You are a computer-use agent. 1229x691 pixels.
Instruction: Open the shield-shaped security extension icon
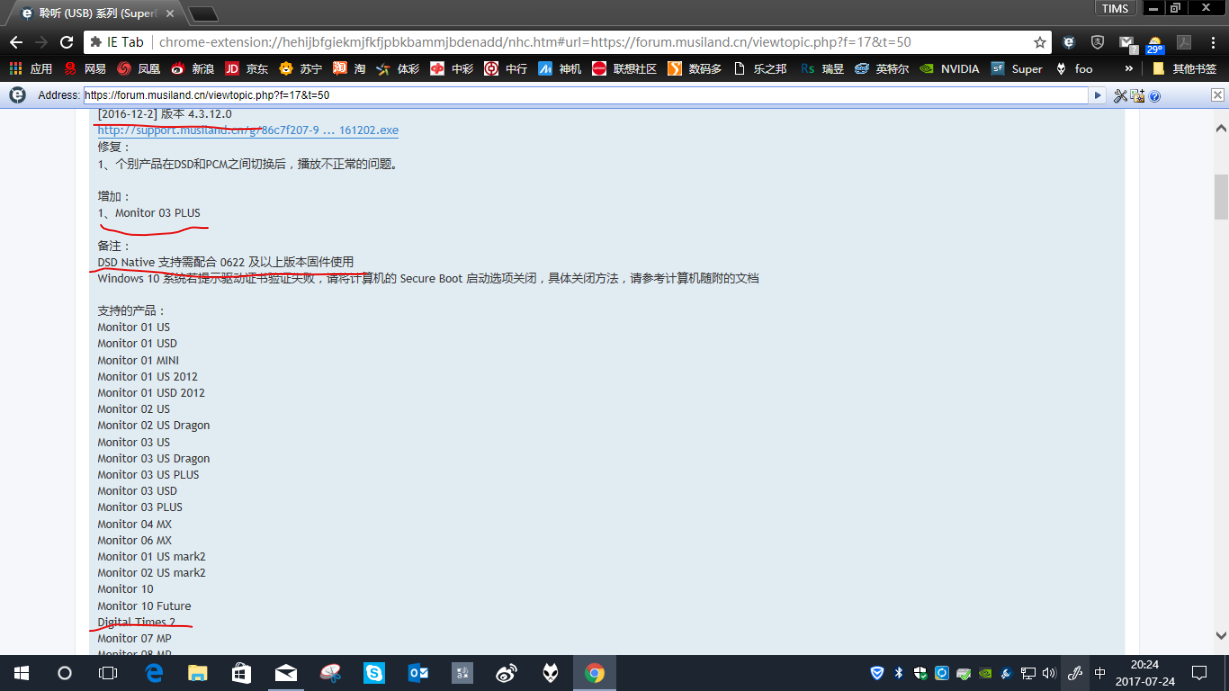pyautogui.click(x=1097, y=43)
